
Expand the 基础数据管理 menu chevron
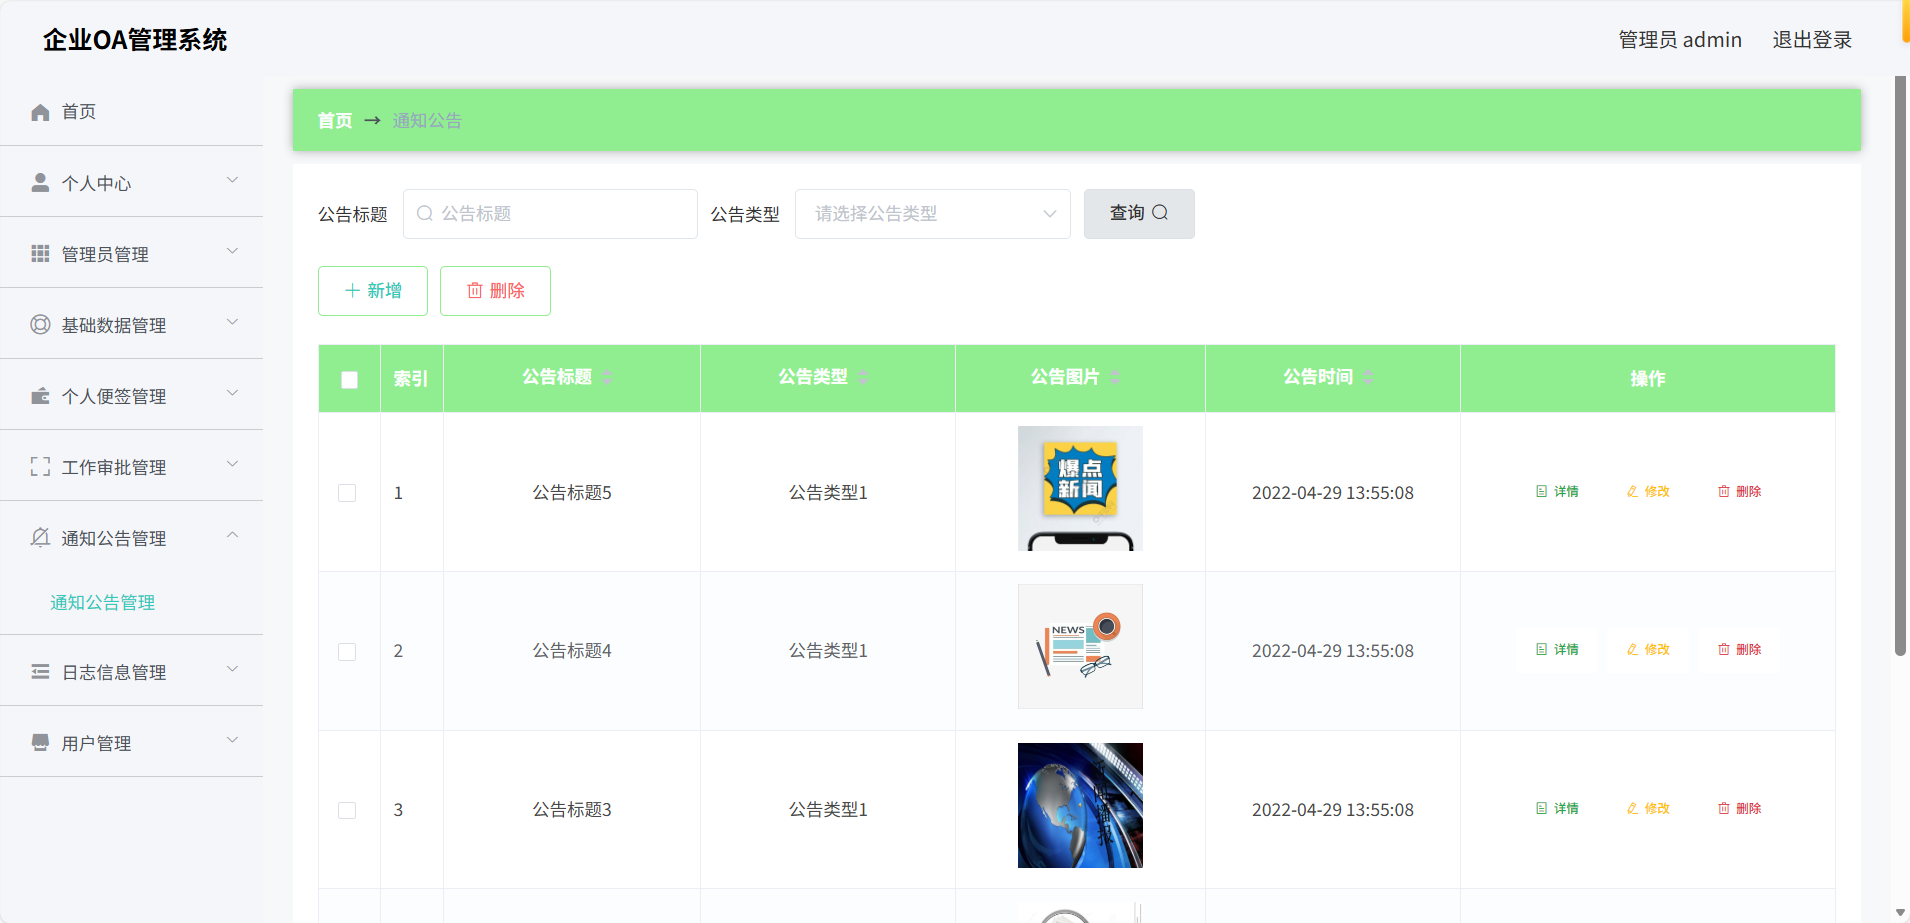(232, 322)
